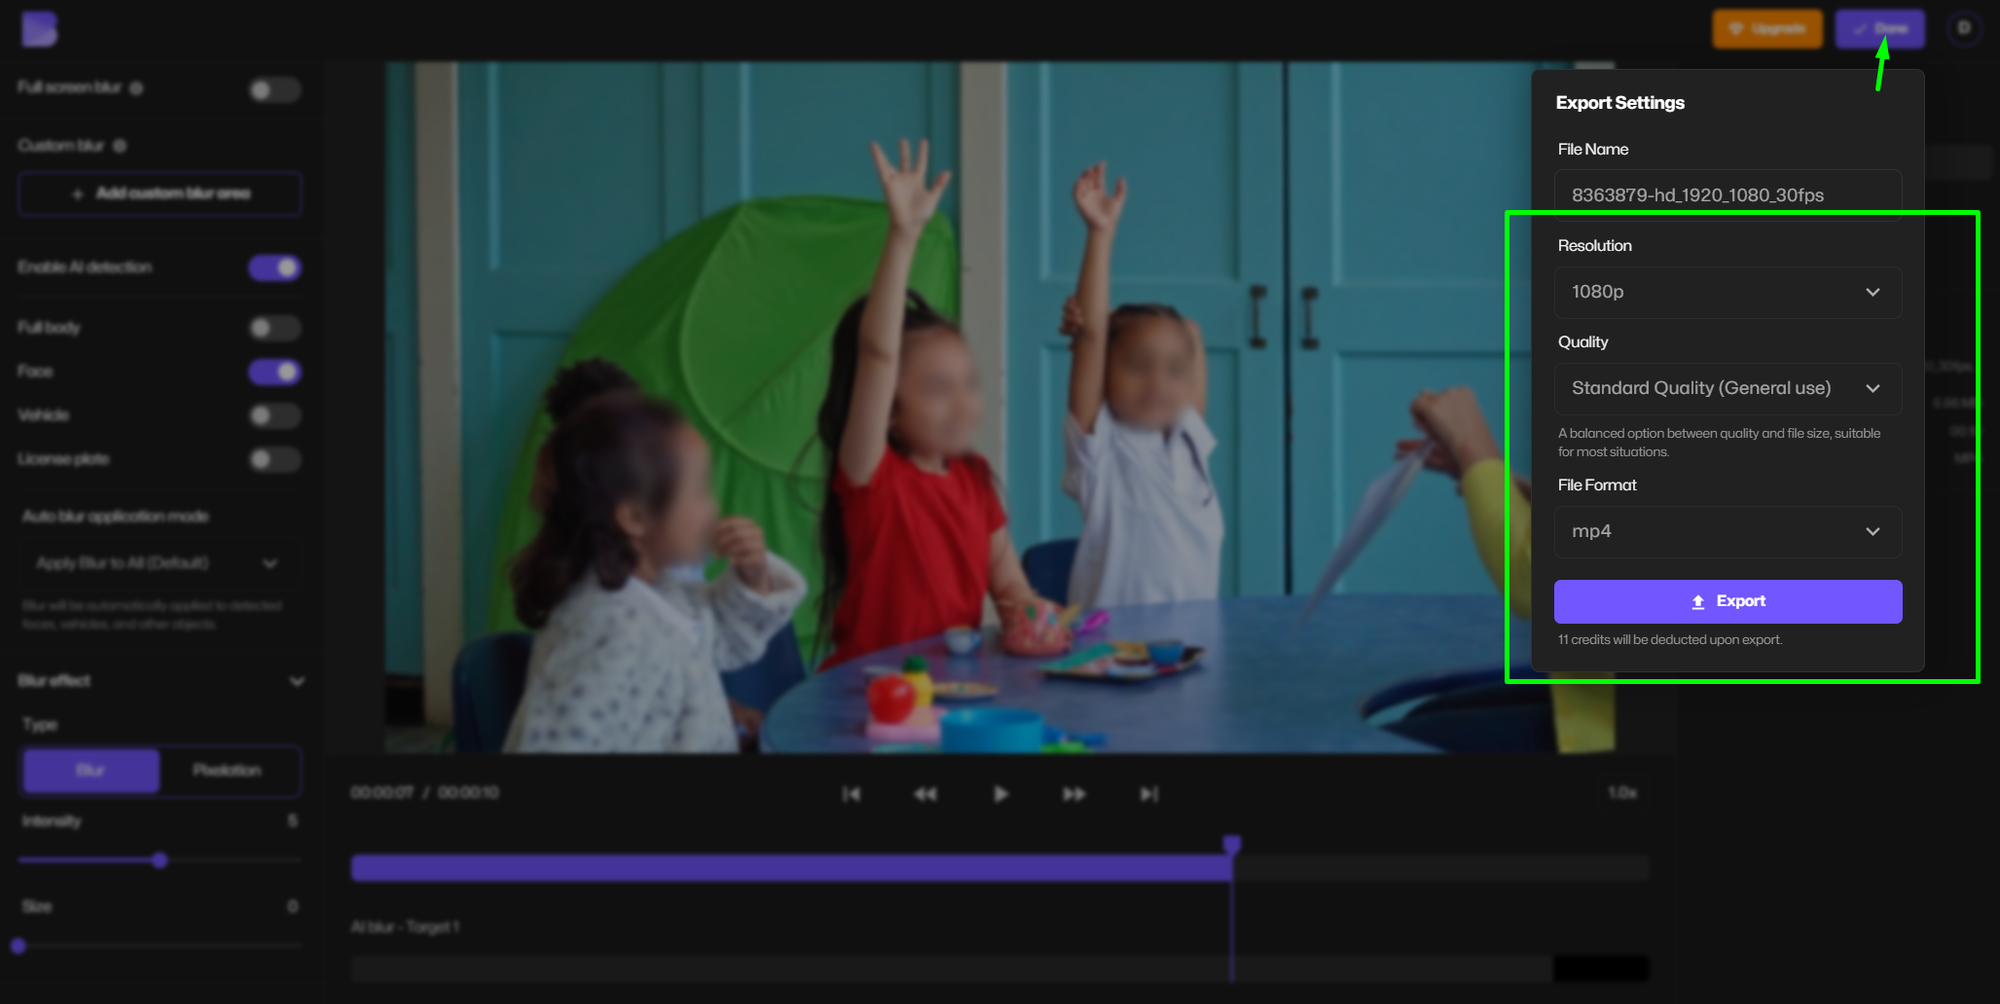
Task: Enable the License plate switch
Action: pyautogui.click(x=275, y=460)
